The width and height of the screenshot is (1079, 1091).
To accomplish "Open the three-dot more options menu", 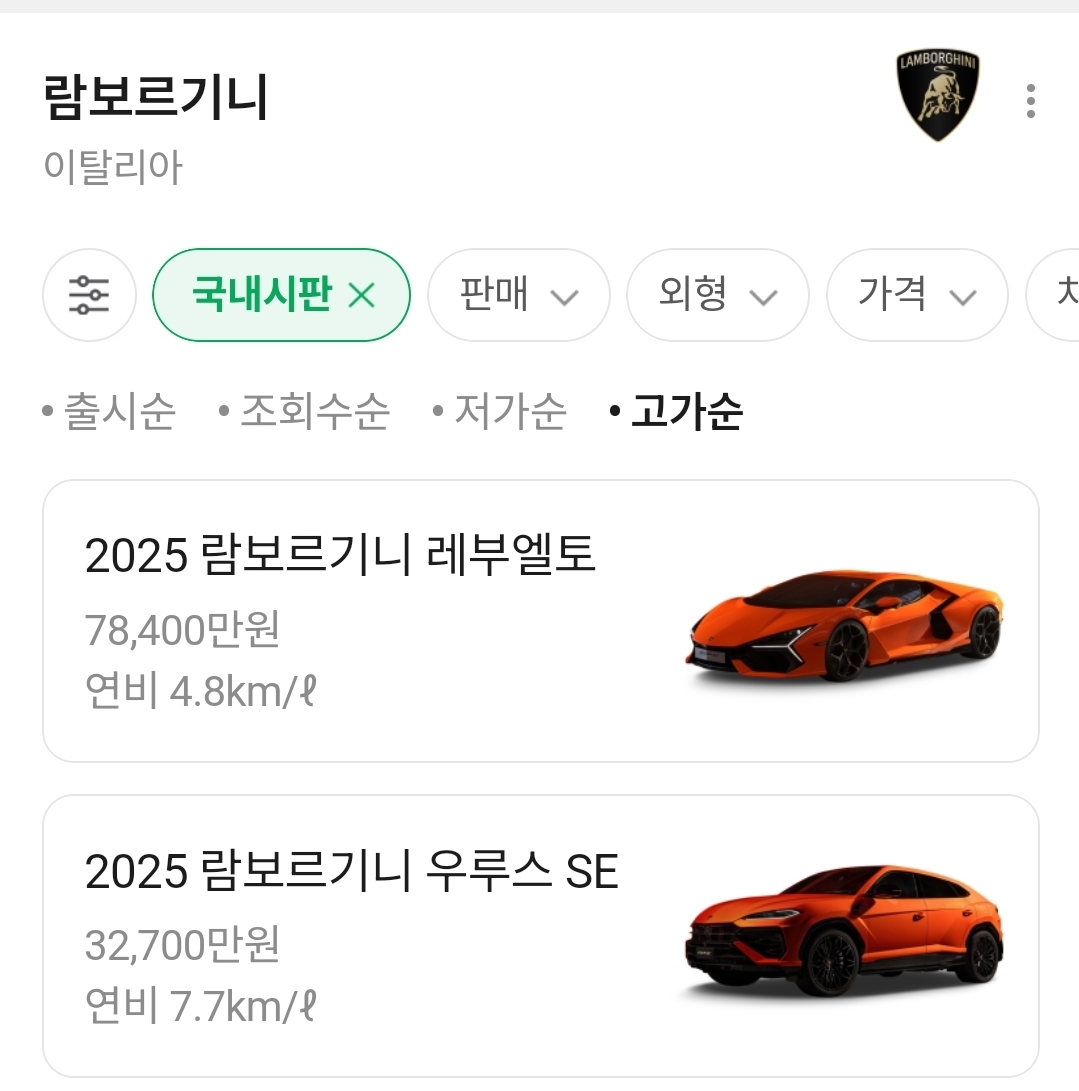I will click(1030, 101).
